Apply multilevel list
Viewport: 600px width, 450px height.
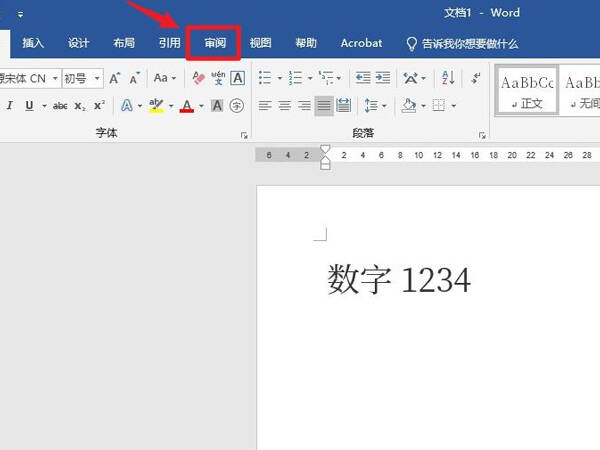[x=326, y=78]
